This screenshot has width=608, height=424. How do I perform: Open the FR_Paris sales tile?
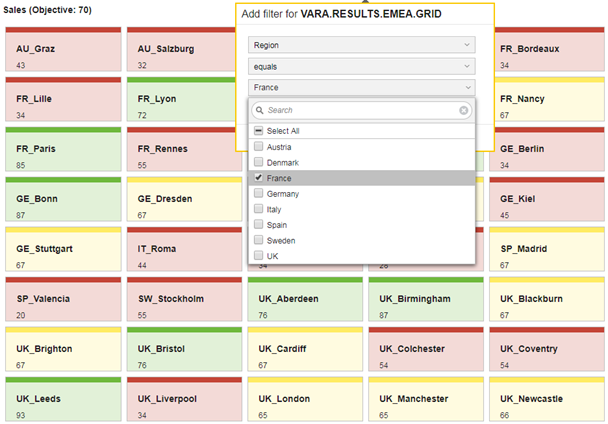pyautogui.click(x=63, y=149)
